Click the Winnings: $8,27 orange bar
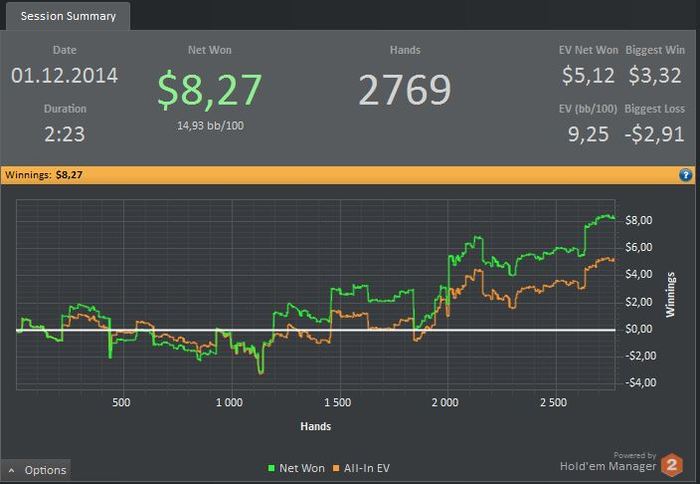The width and height of the screenshot is (700, 484). (x=348, y=175)
